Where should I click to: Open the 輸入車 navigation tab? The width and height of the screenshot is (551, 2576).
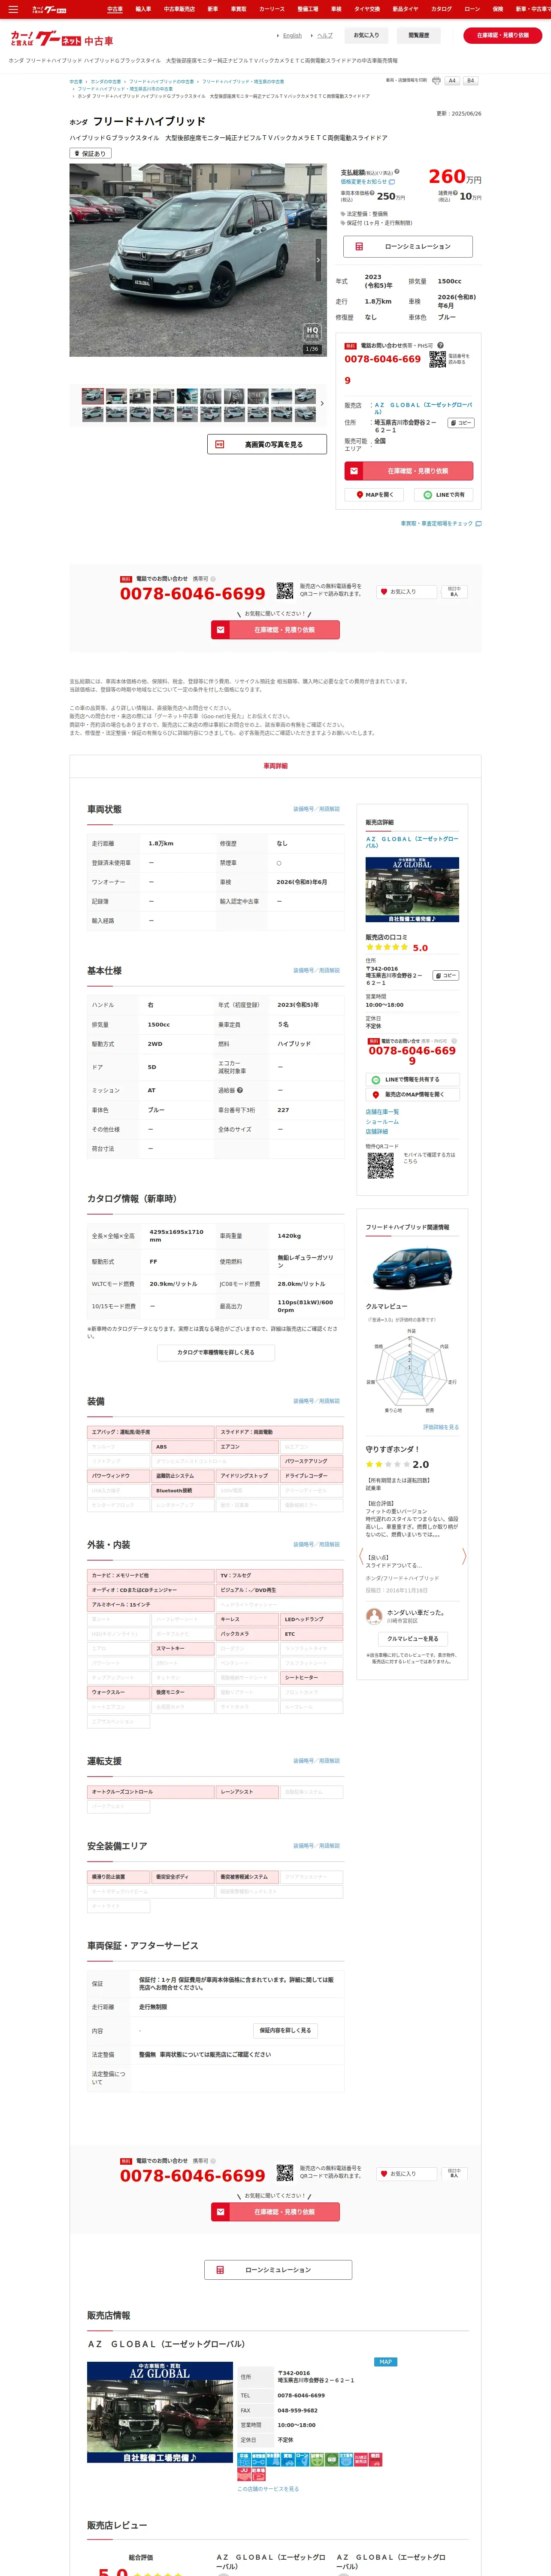point(143,9)
